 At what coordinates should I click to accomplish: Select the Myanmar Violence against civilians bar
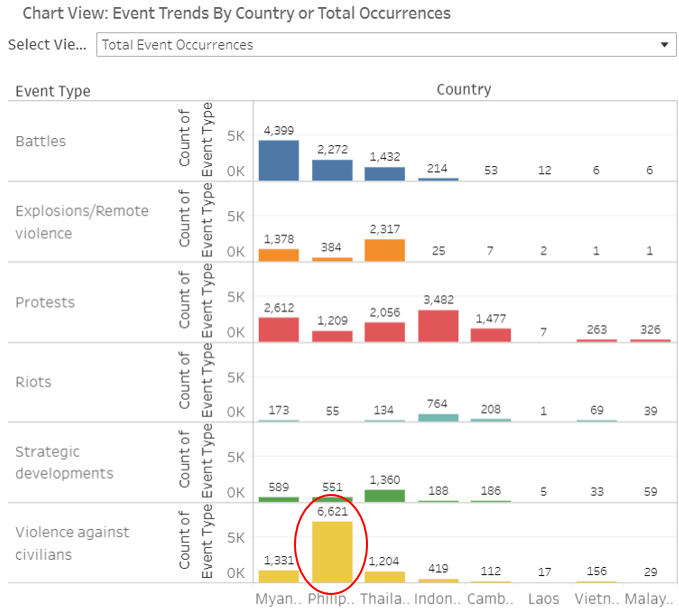tap(278, 576)
